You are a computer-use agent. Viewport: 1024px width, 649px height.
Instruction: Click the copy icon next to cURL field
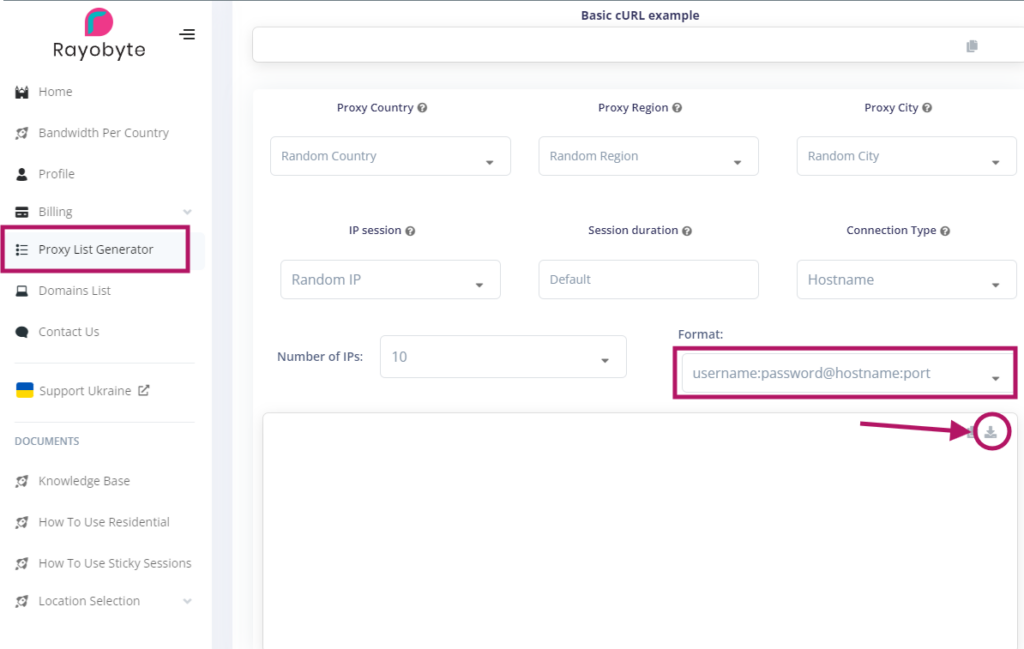point(970,44)
